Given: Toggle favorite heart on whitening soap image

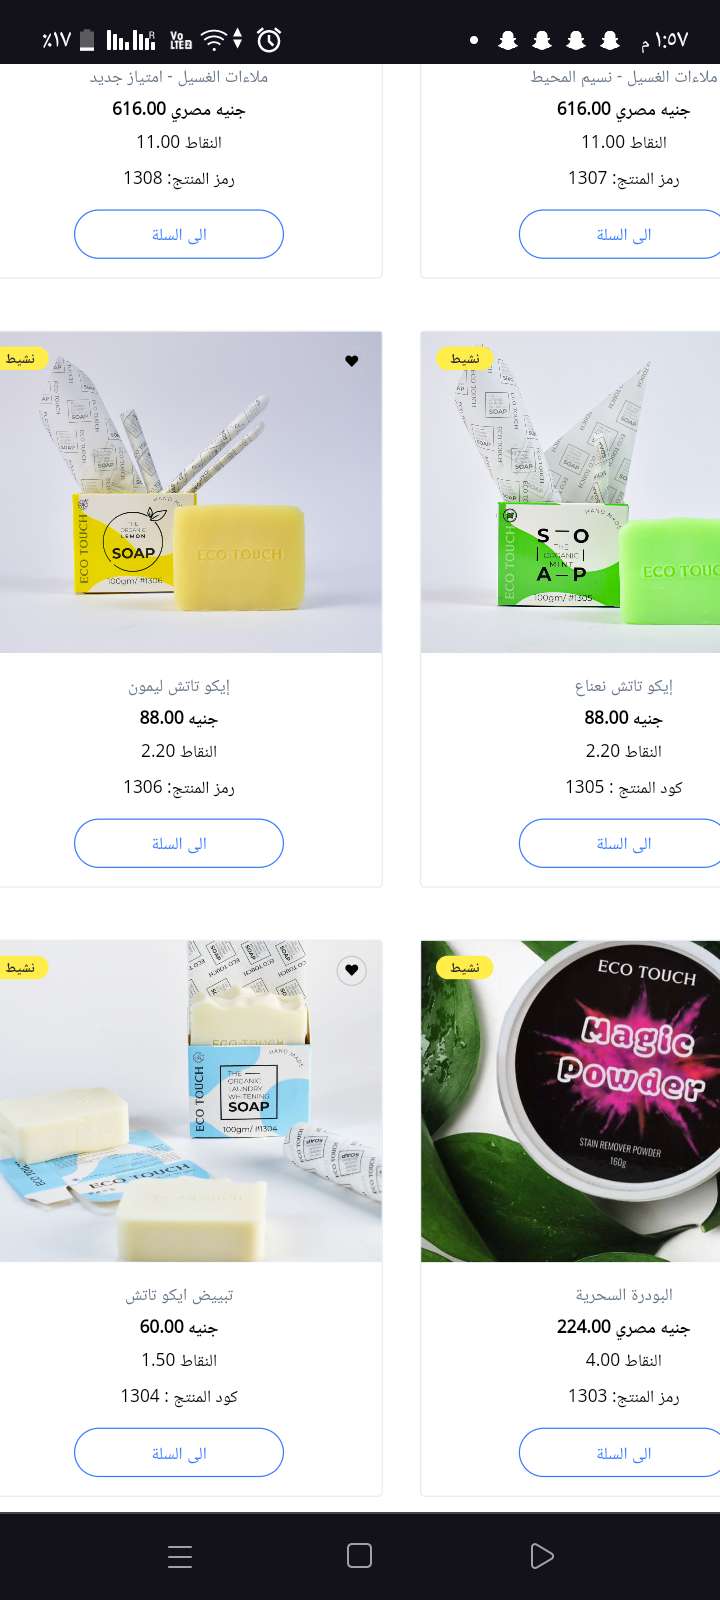Looking at the screenshot, I should [352, 970].
